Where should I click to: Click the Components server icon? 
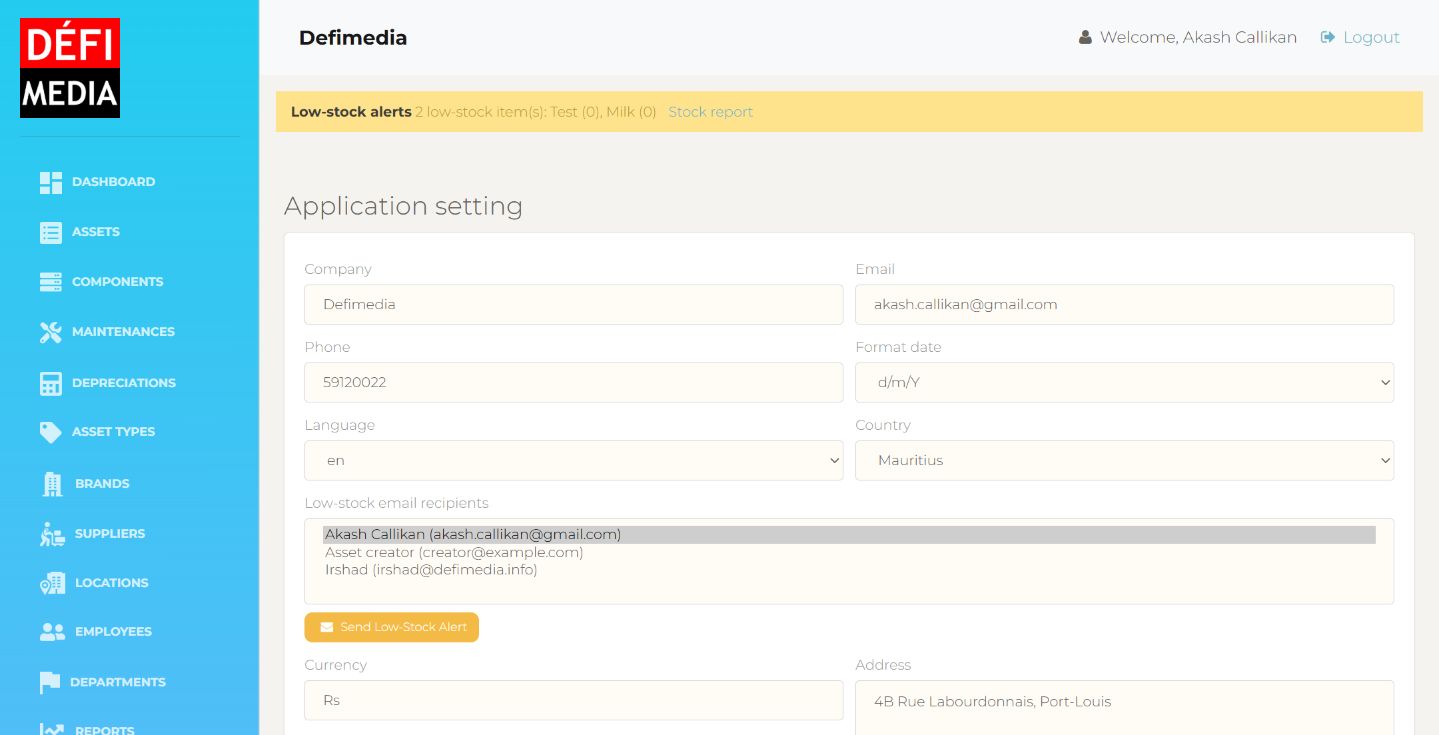51,282
